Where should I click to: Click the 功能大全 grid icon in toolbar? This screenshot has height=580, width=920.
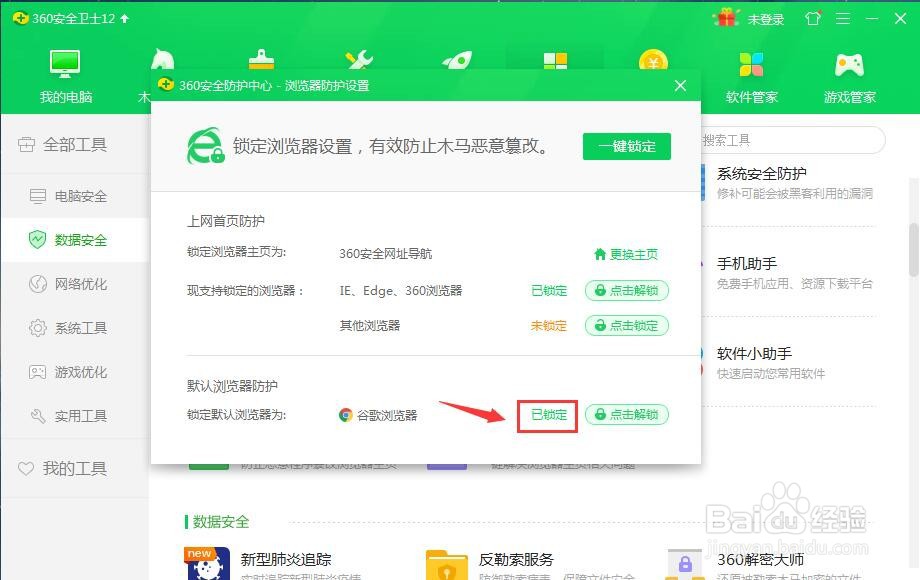555,61
